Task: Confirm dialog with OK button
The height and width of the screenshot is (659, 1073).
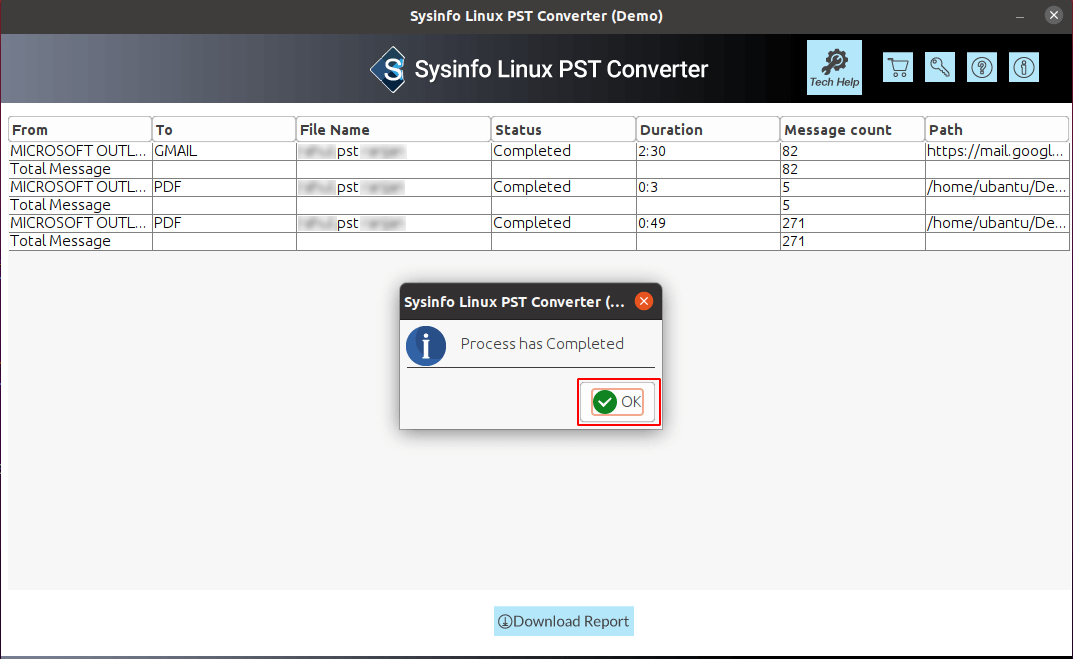Action: tap(617, 402)
